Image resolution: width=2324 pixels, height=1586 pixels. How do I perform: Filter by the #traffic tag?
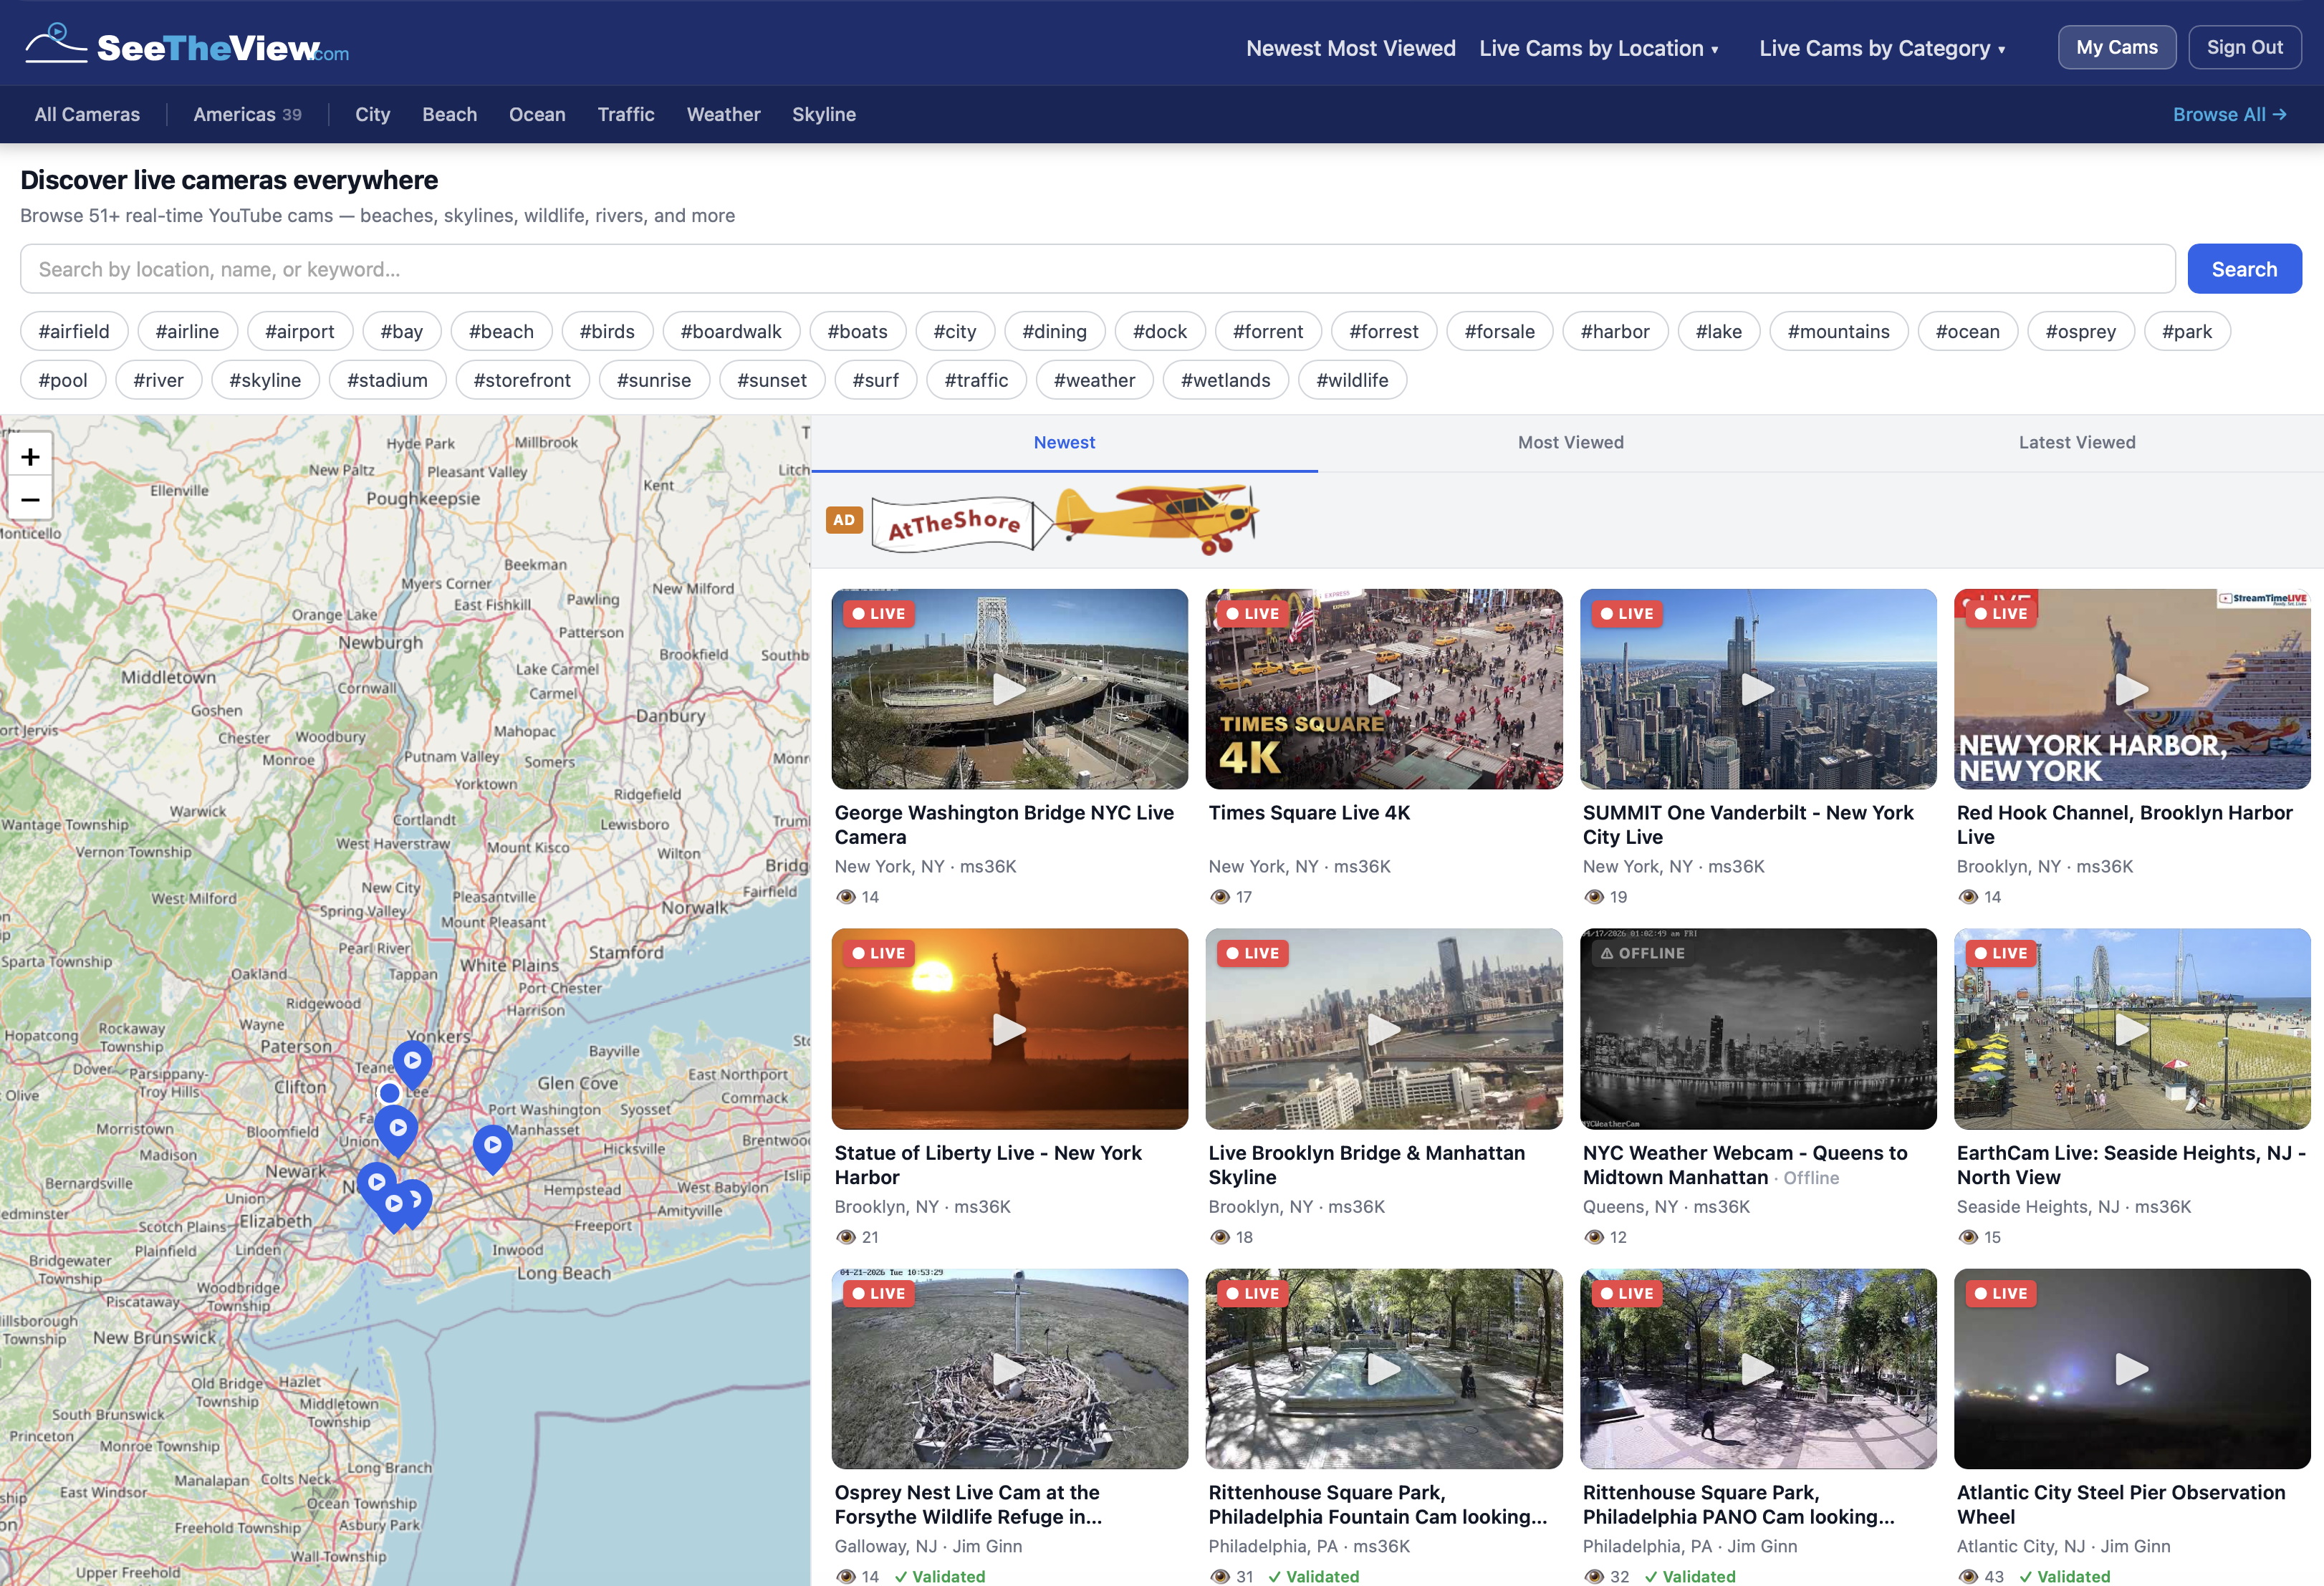point(976,380)
